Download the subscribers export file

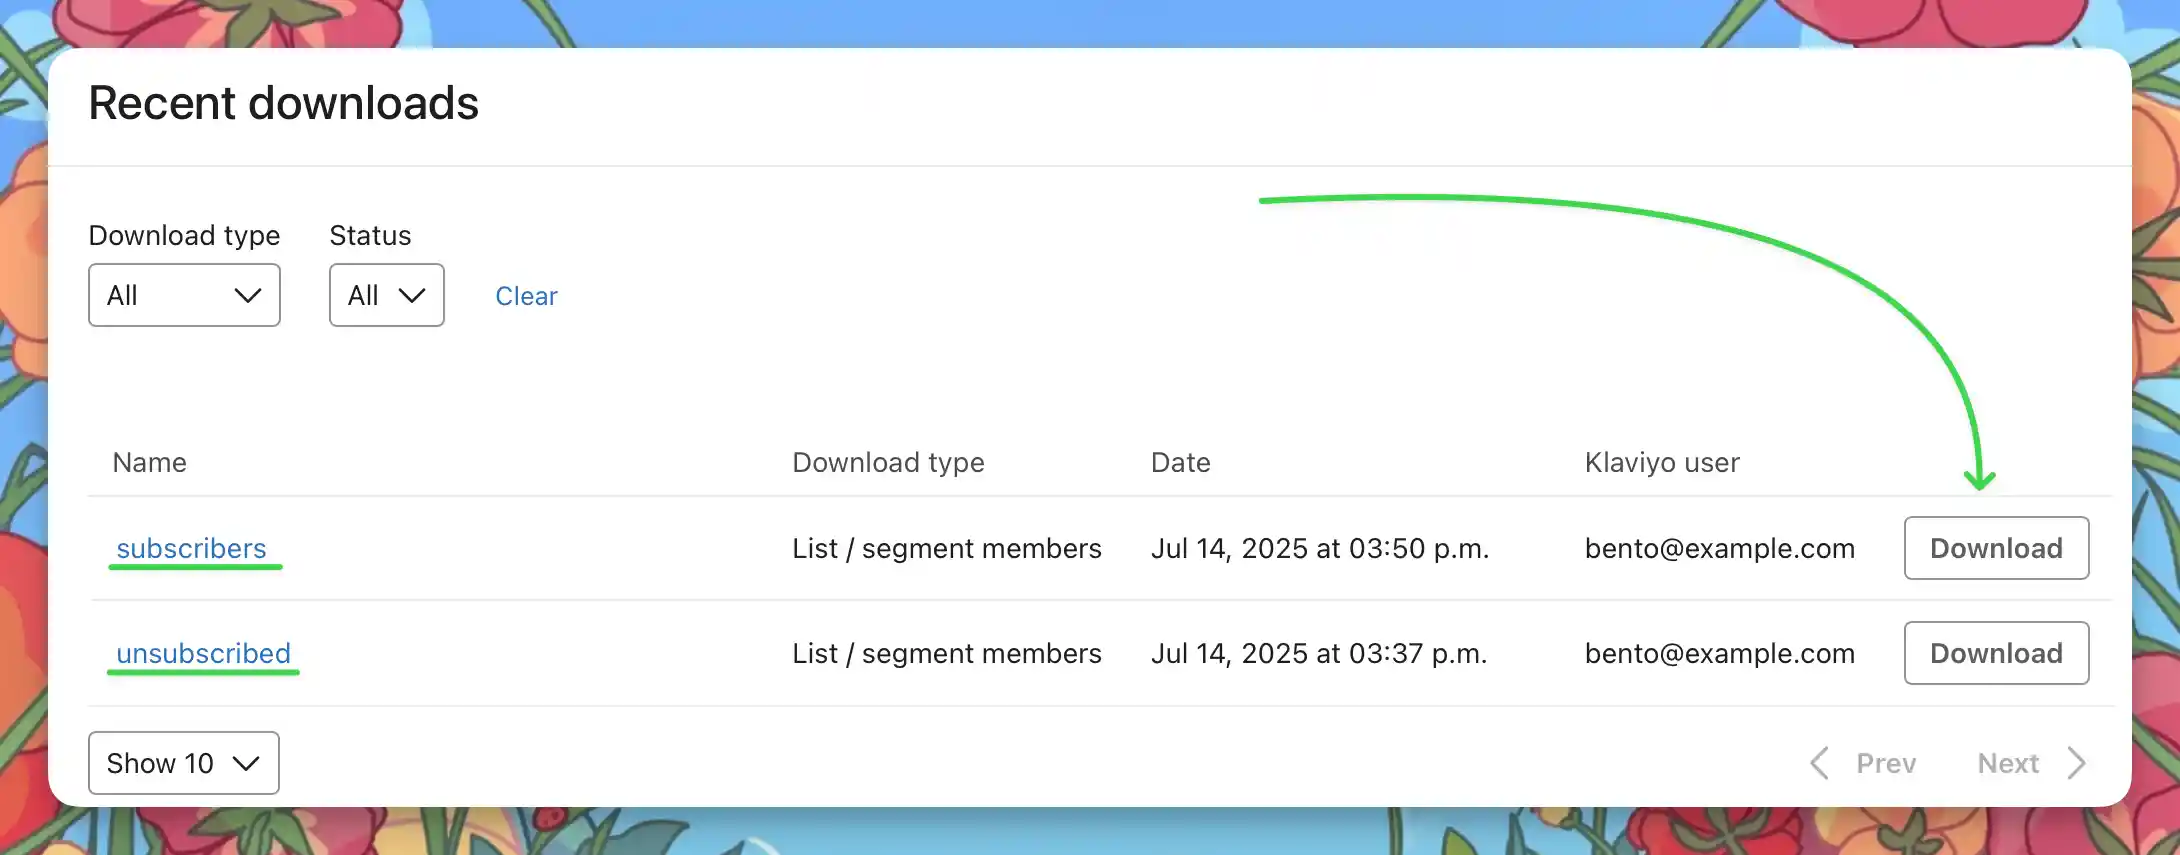tap(1995, 548)
